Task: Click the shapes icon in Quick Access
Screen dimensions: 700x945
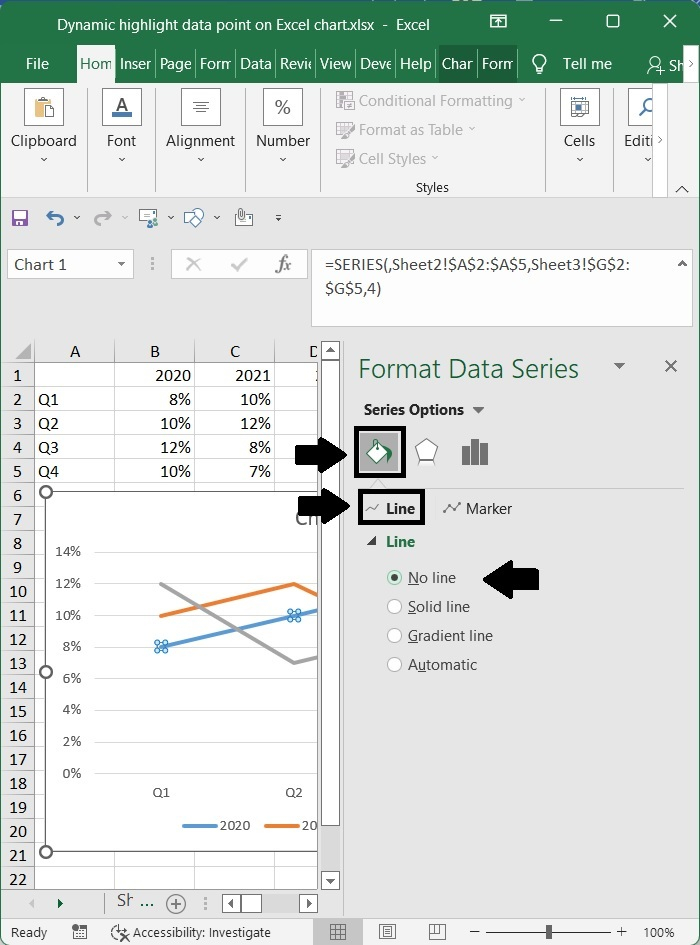Action: pyautogui.click(x=194, y=218)
